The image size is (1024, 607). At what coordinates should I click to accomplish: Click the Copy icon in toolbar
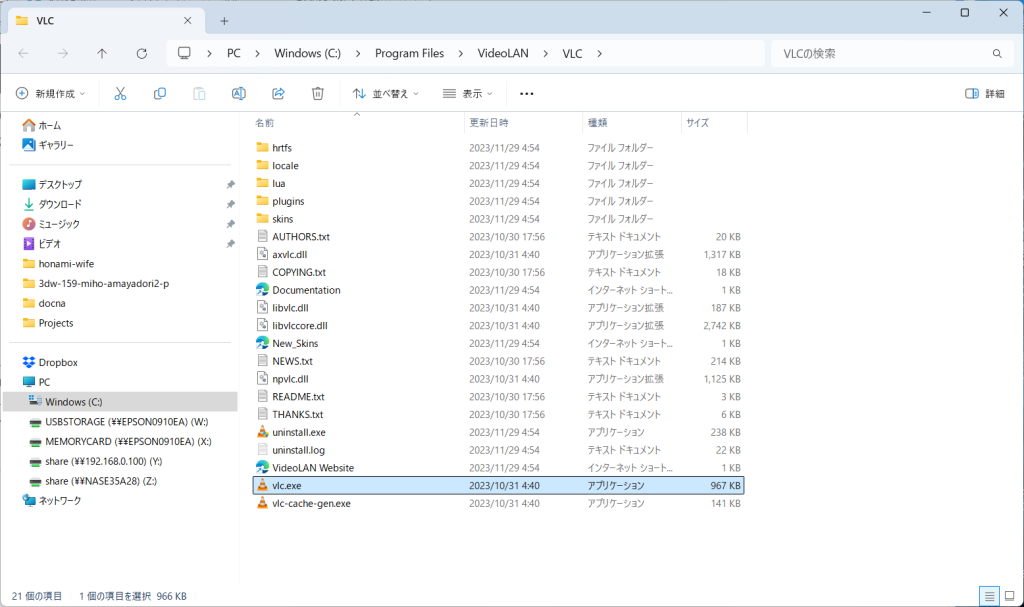159,93
